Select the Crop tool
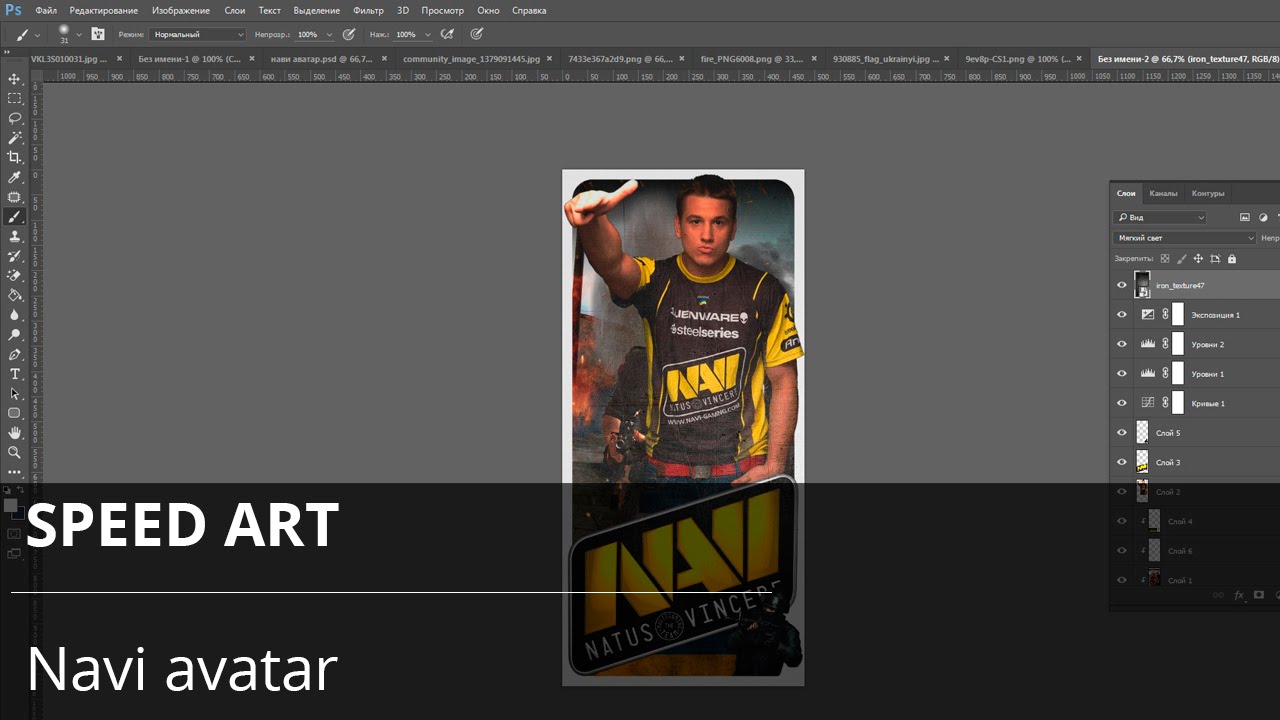This screenshot has height=720, width=1280. [x=14, y=158]
